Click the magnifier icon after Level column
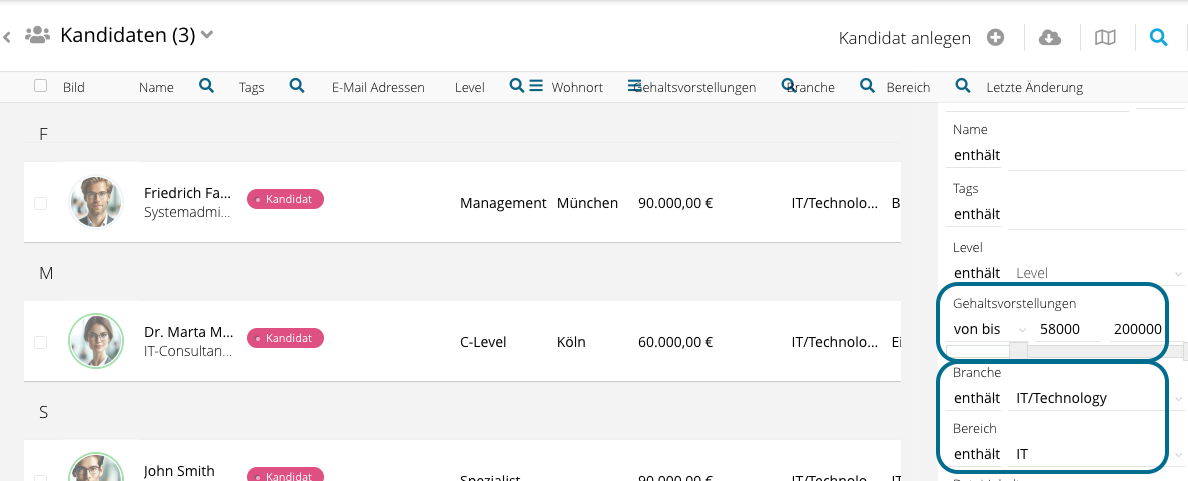 click(517, 86)
